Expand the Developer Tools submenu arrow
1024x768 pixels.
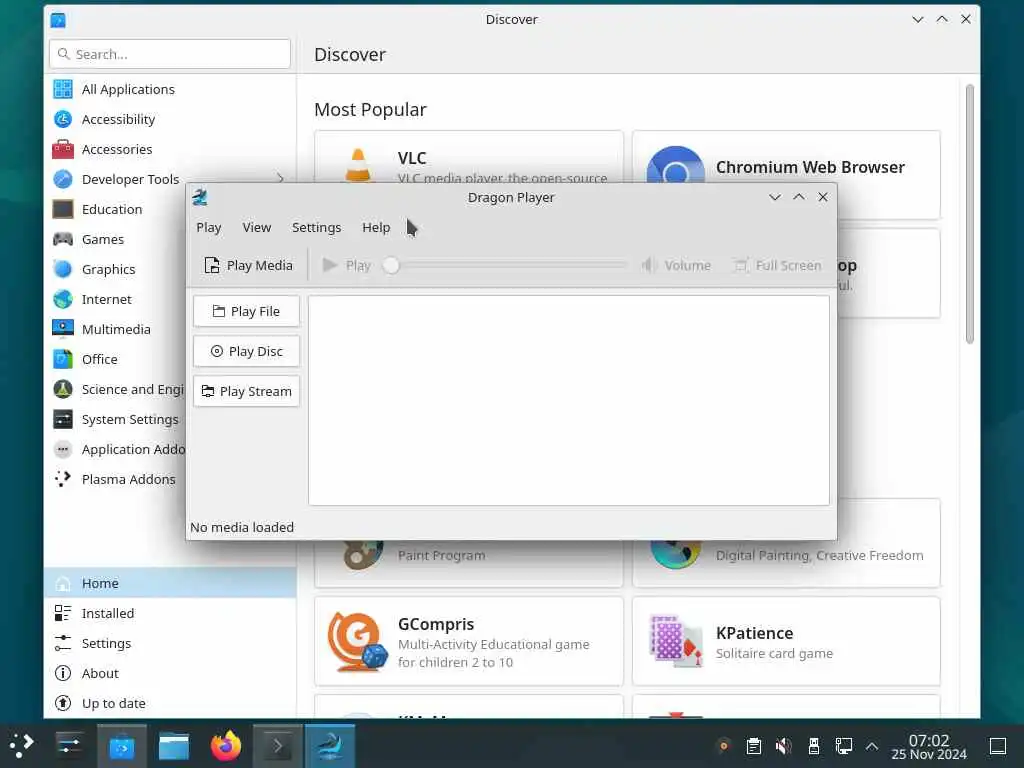point(280,178)
